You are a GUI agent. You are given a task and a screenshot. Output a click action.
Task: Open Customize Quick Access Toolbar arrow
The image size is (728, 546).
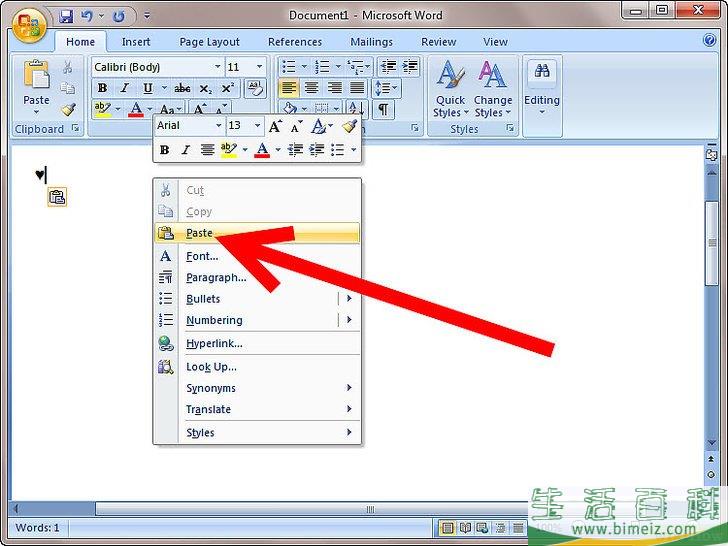point(147,16)
